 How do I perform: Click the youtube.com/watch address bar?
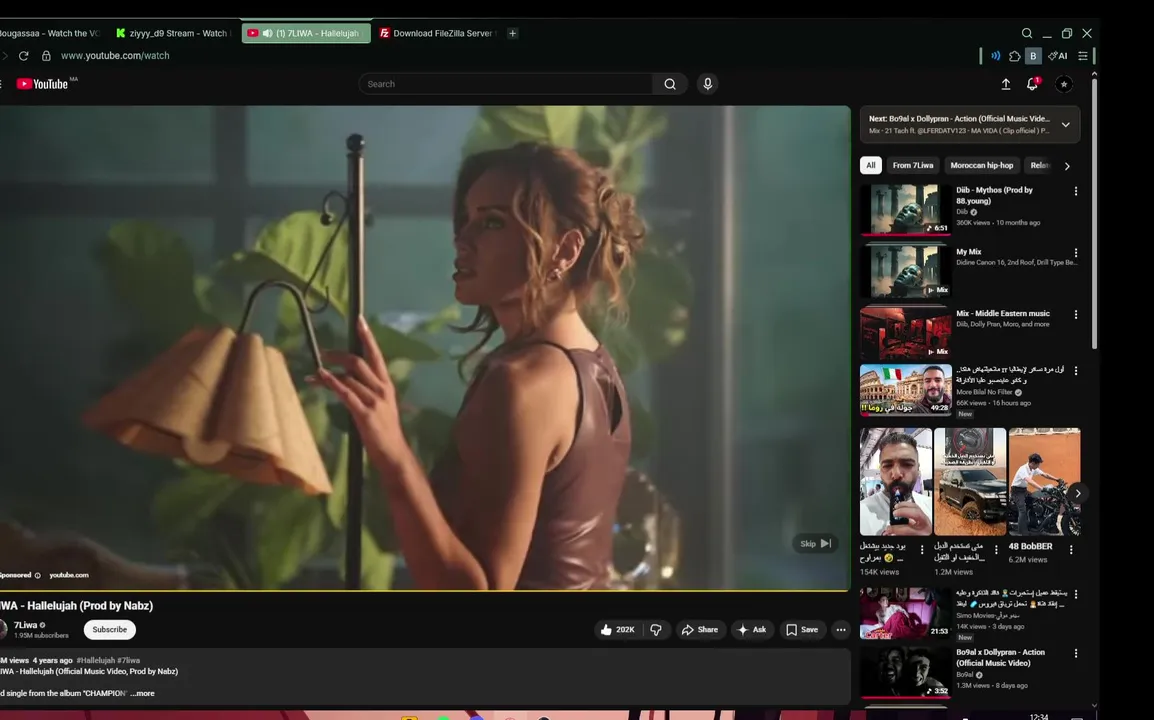click(115, 56)
